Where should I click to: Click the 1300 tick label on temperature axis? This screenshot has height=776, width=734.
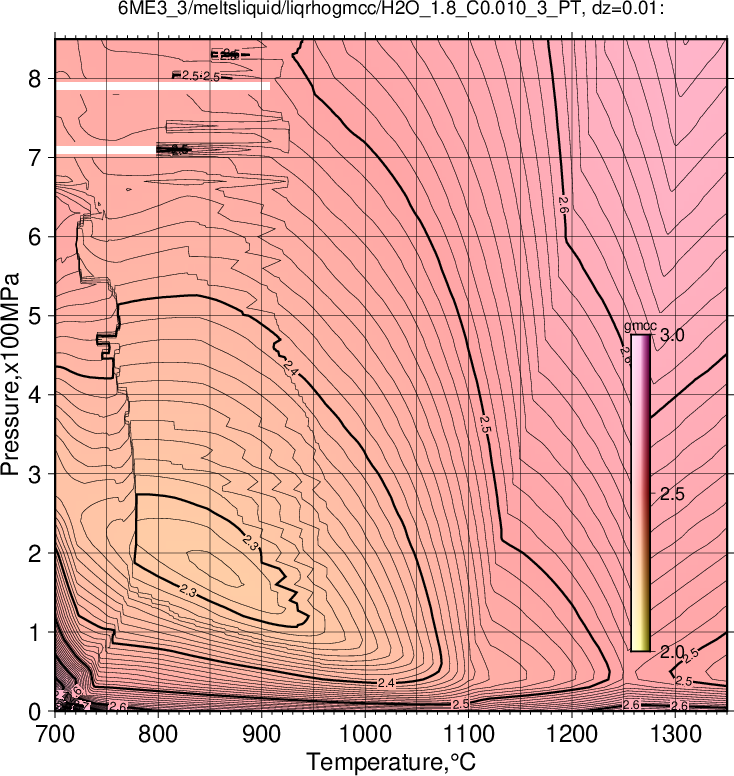click(676, 734)
